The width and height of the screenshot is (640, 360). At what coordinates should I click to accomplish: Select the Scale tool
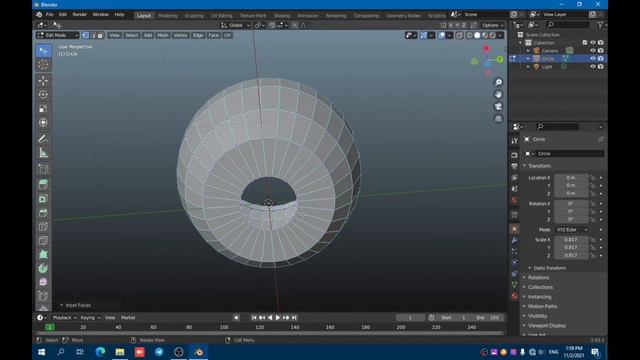(43, 109)
